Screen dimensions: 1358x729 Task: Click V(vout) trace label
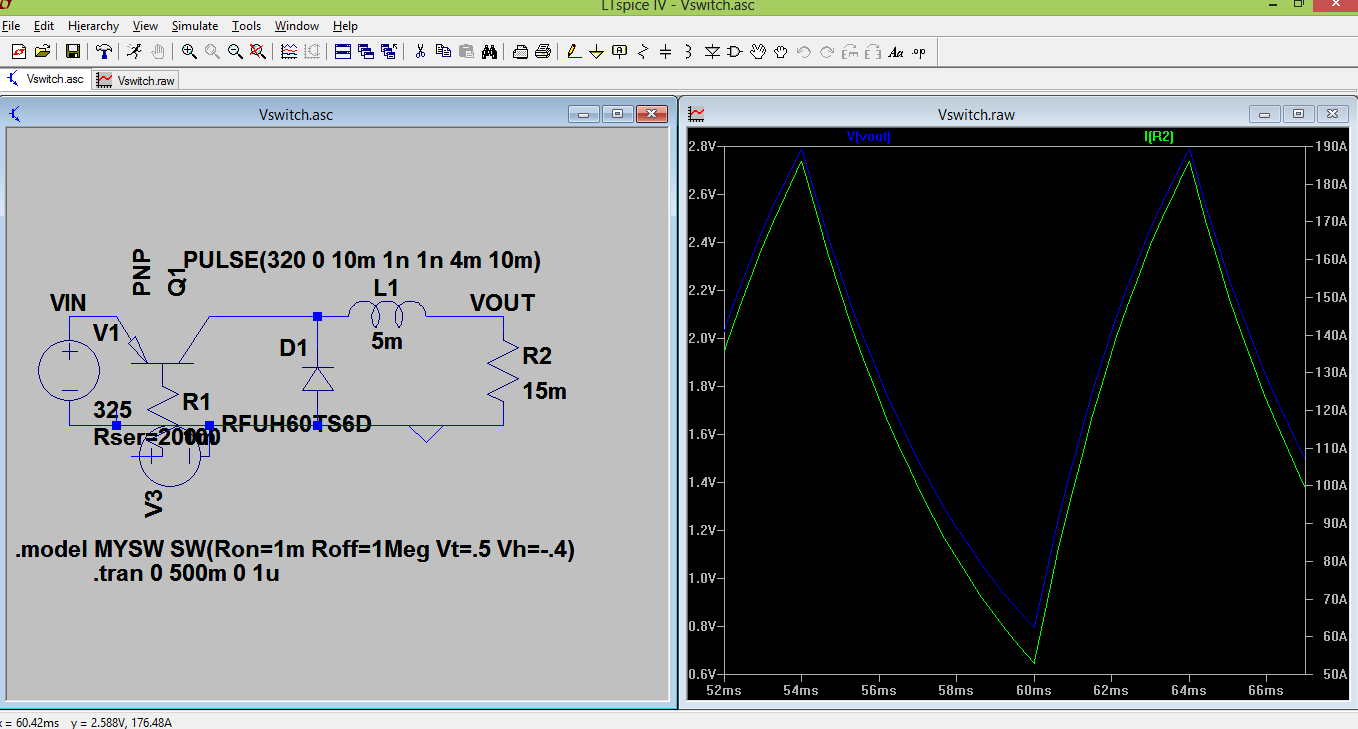pyautogui.click(x=868, y=137)
